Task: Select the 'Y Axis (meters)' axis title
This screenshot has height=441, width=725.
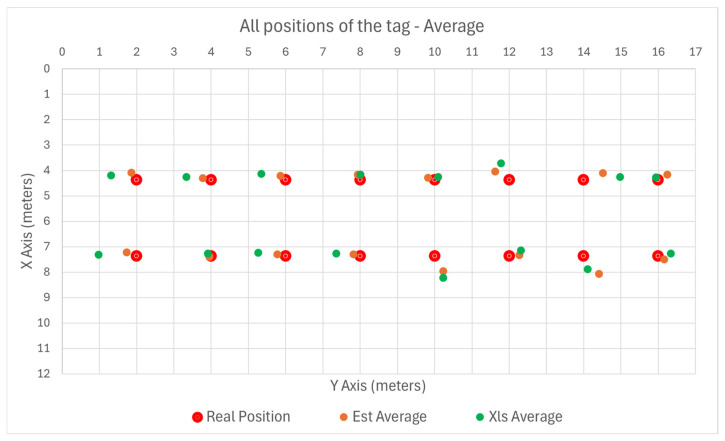Action: click(x=378, y=386)
